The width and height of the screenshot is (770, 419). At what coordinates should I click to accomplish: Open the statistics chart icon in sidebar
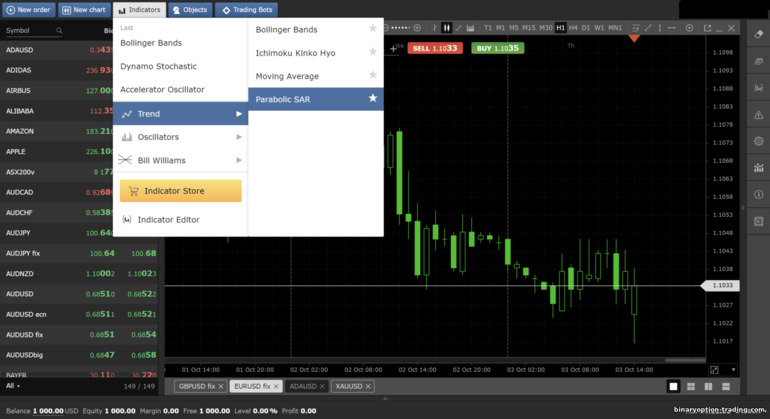[x=759, y=168]
